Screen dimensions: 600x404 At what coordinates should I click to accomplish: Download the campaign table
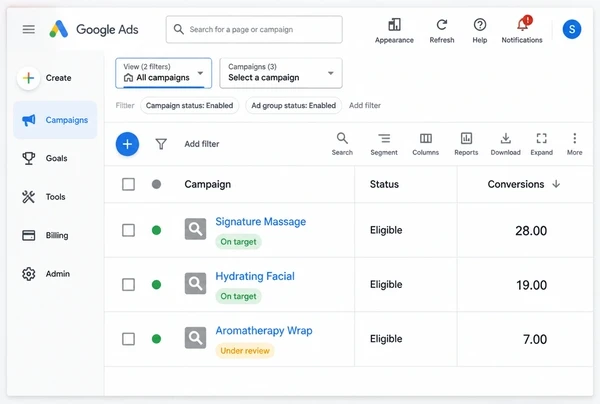[505, 144]
